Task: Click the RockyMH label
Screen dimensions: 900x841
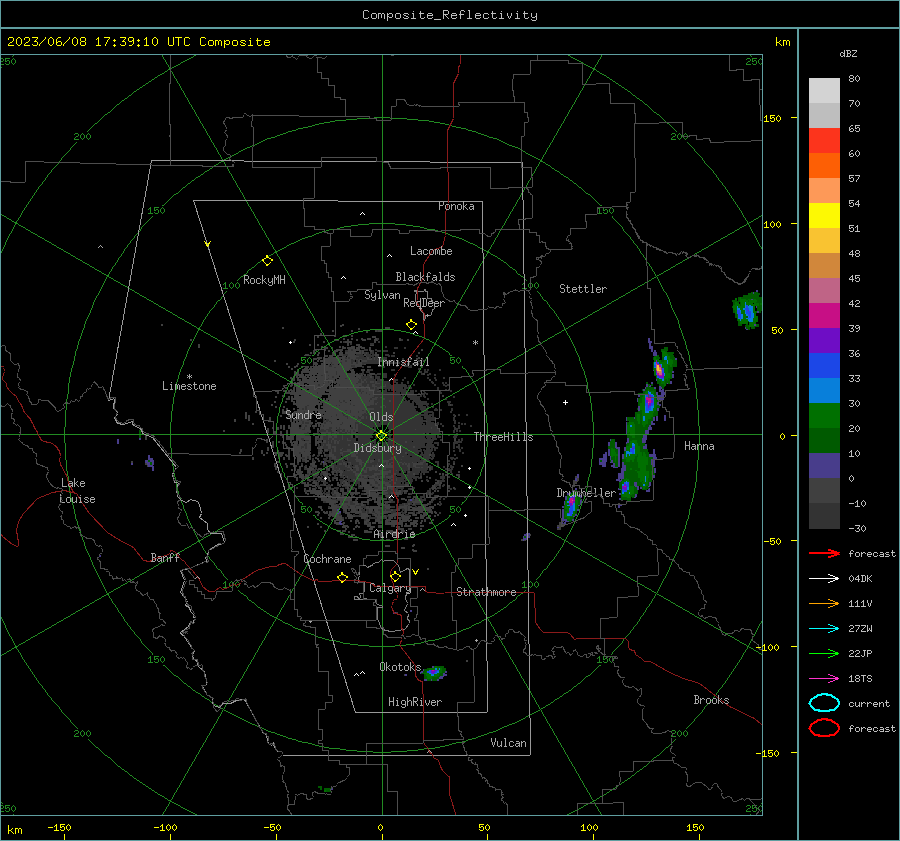Action: [x=264, y=280]
